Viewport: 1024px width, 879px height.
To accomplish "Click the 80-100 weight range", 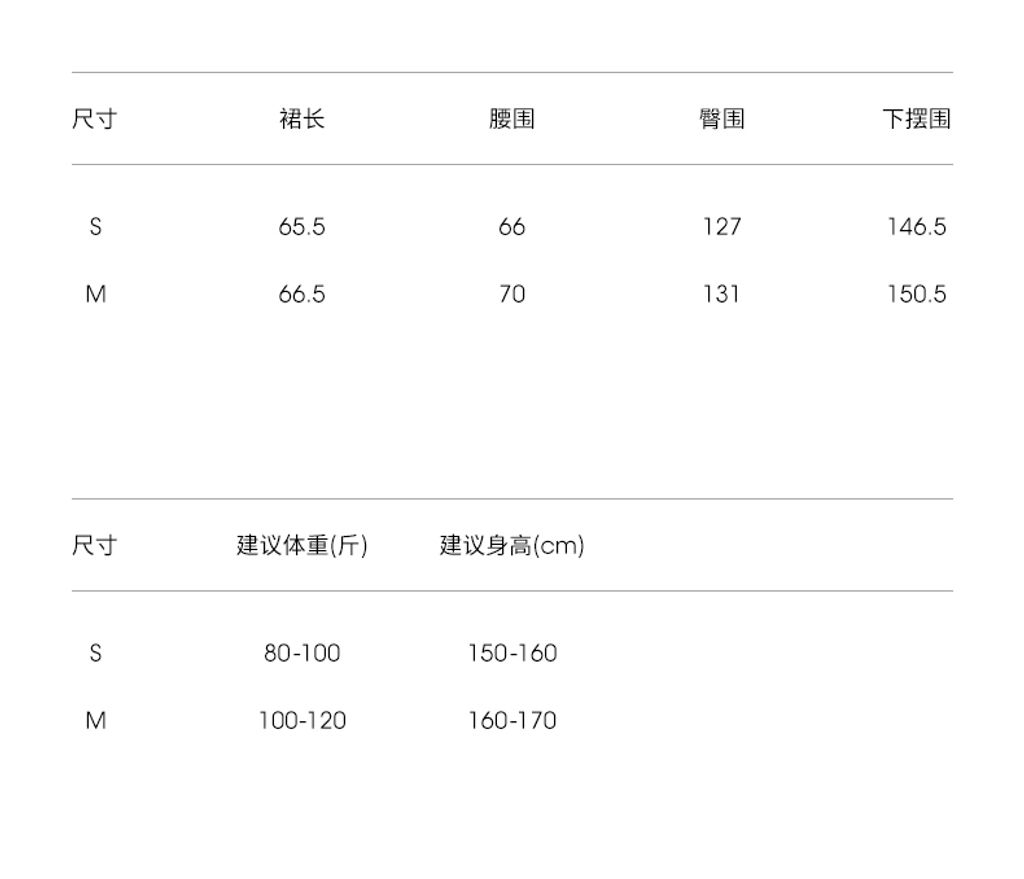I will click(x=302, y=653).
